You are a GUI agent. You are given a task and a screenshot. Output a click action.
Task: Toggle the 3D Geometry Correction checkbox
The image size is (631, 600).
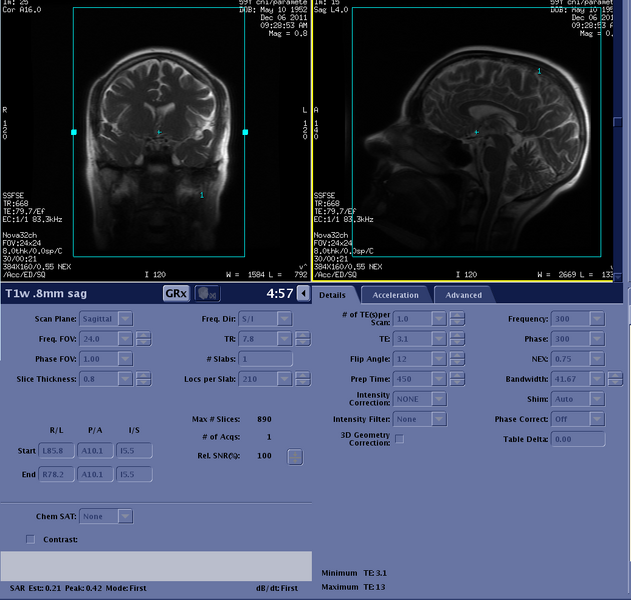point(400,439)
